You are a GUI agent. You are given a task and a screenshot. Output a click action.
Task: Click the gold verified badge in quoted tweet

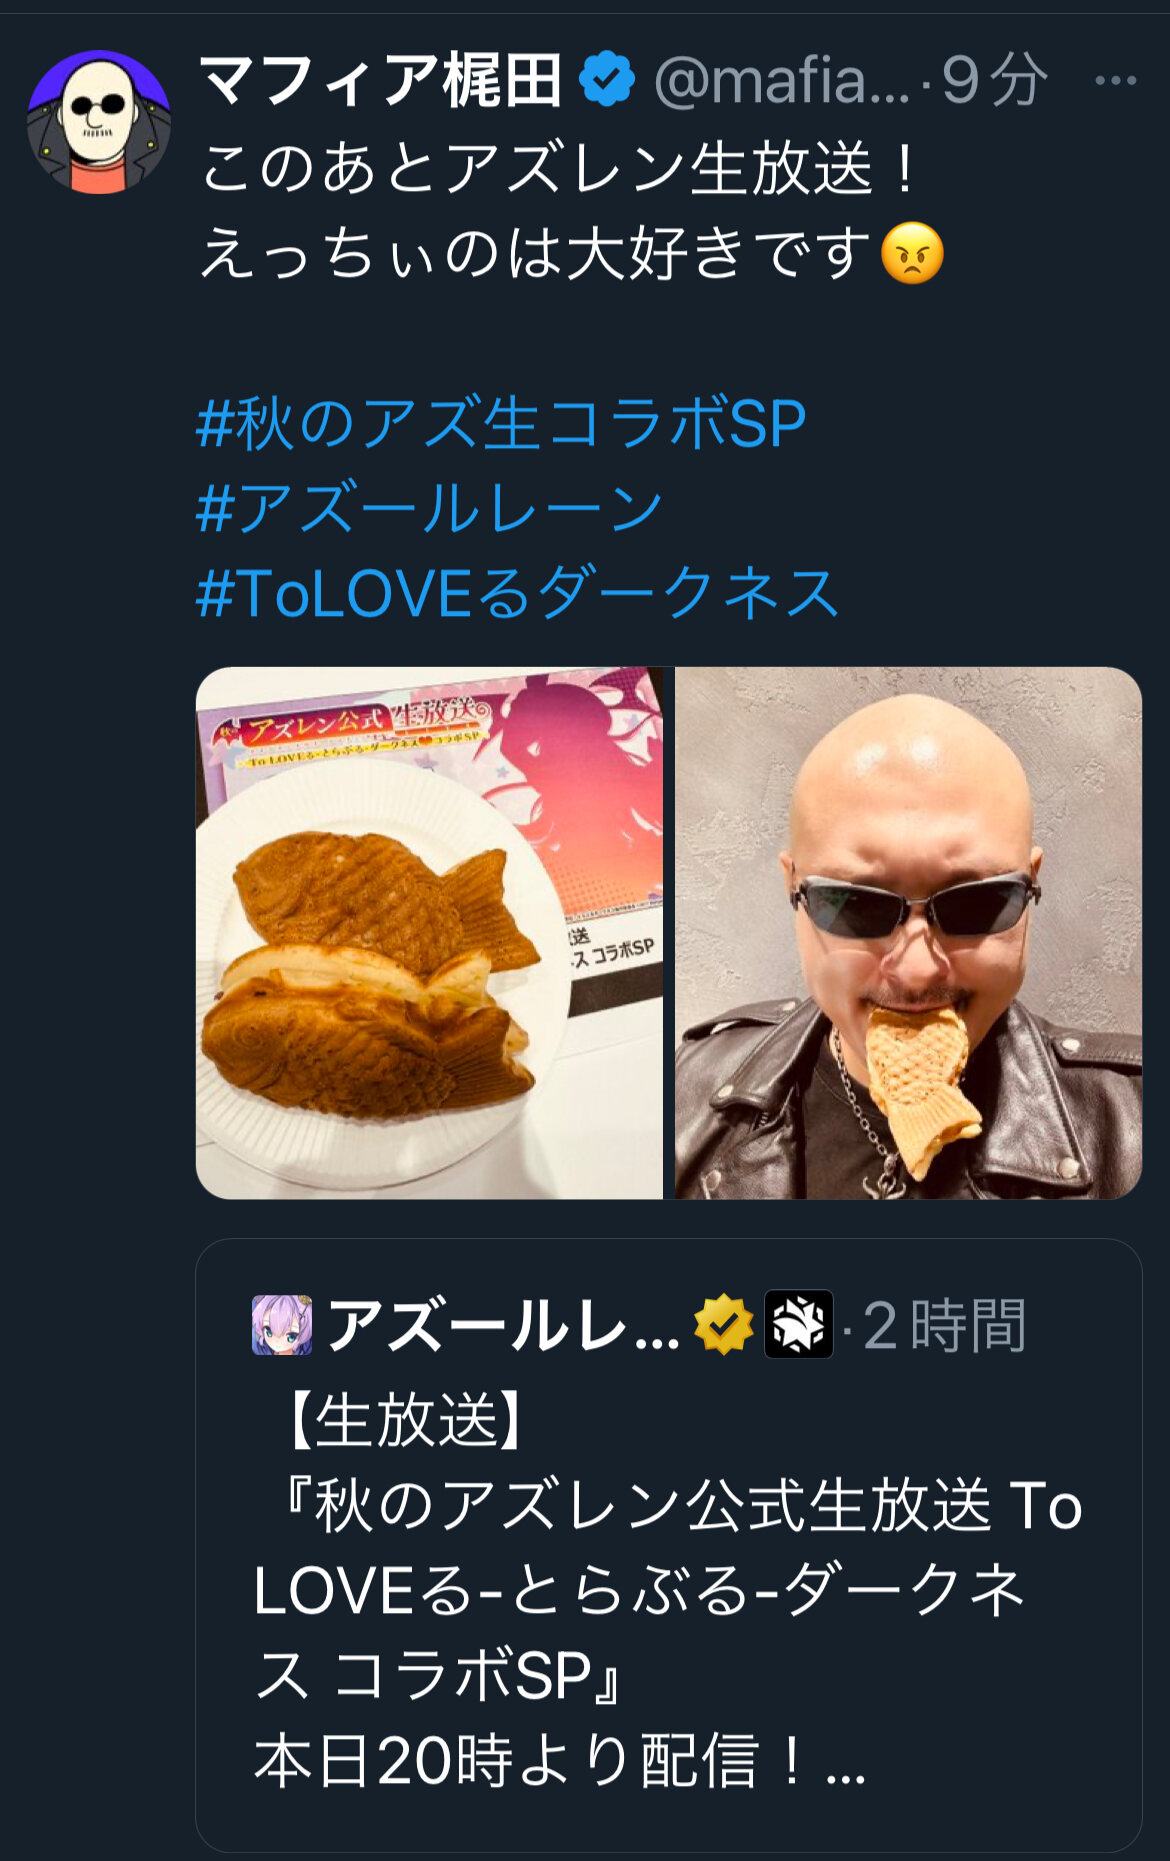coord(723,1325)
